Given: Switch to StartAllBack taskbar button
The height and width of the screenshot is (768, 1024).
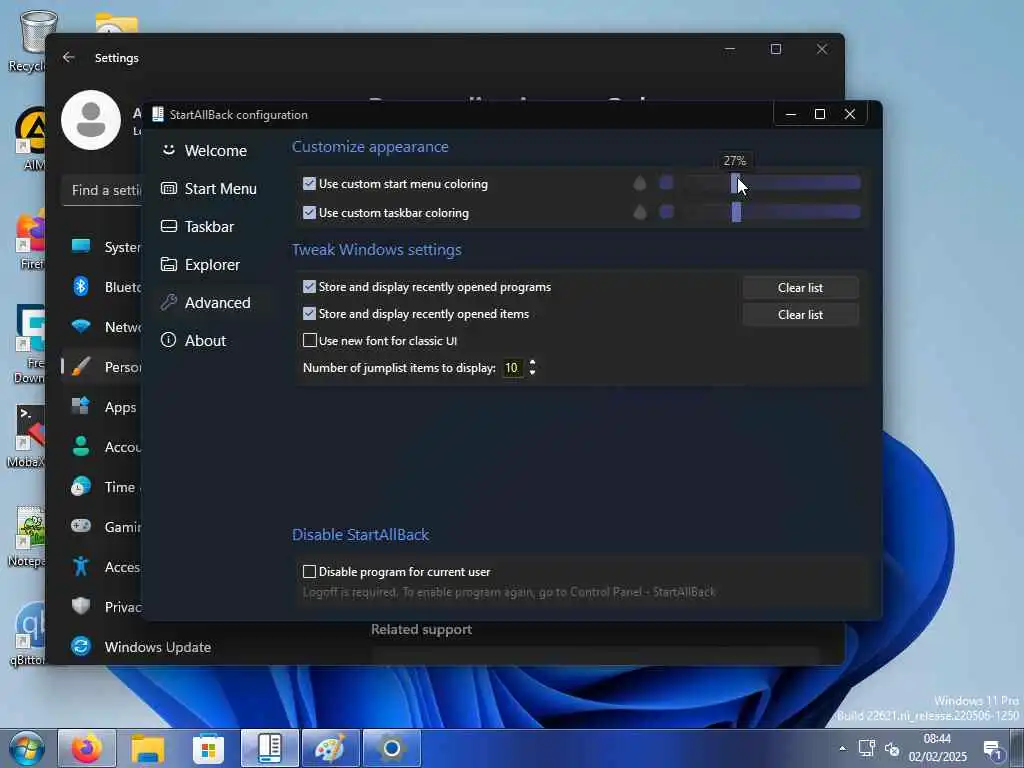Looking at the screenshot, I should [x=270, y=748].
